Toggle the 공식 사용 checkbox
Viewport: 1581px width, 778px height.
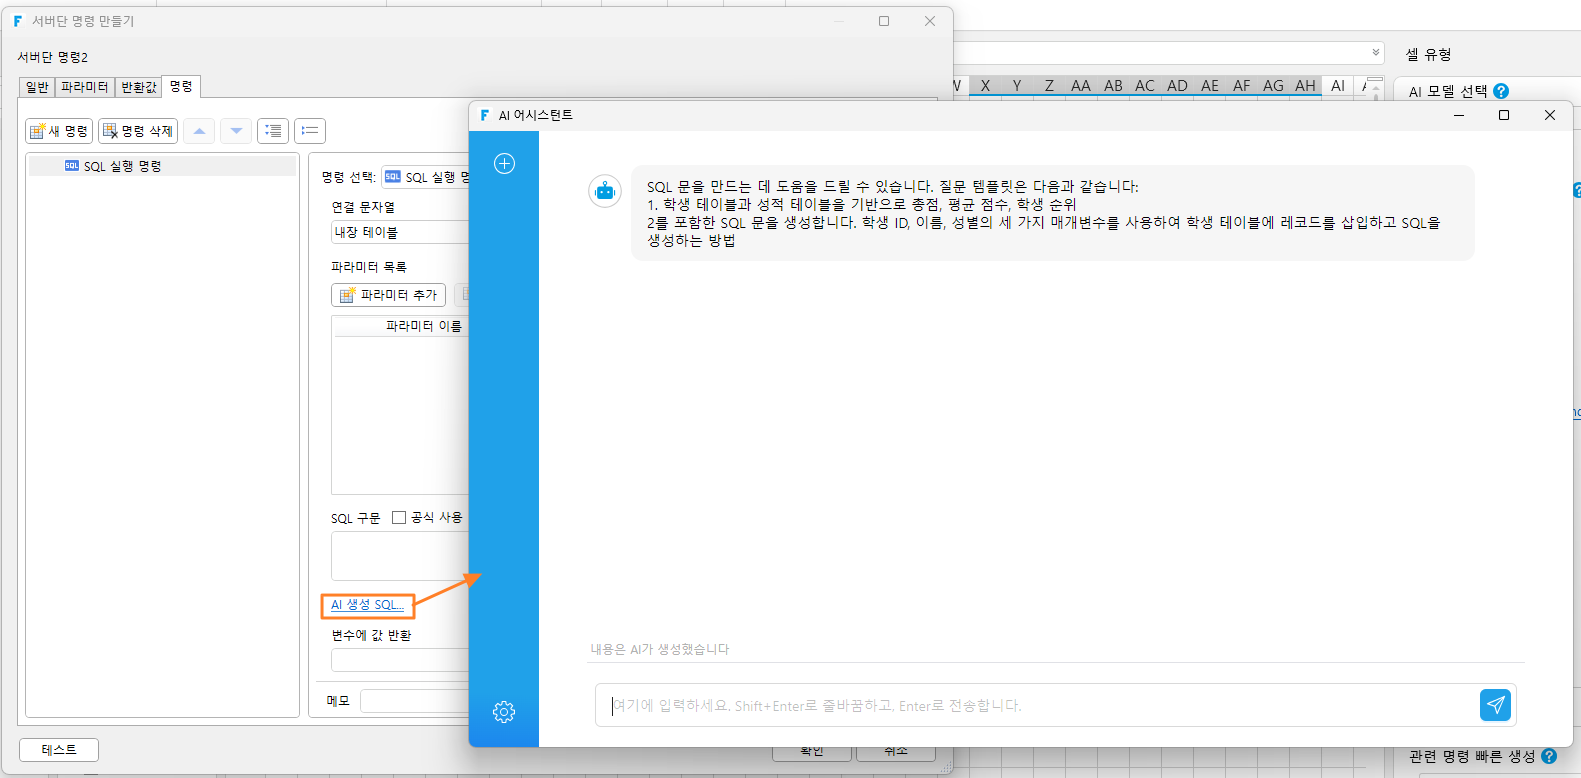pyautogui.click(x=399, y=517)
